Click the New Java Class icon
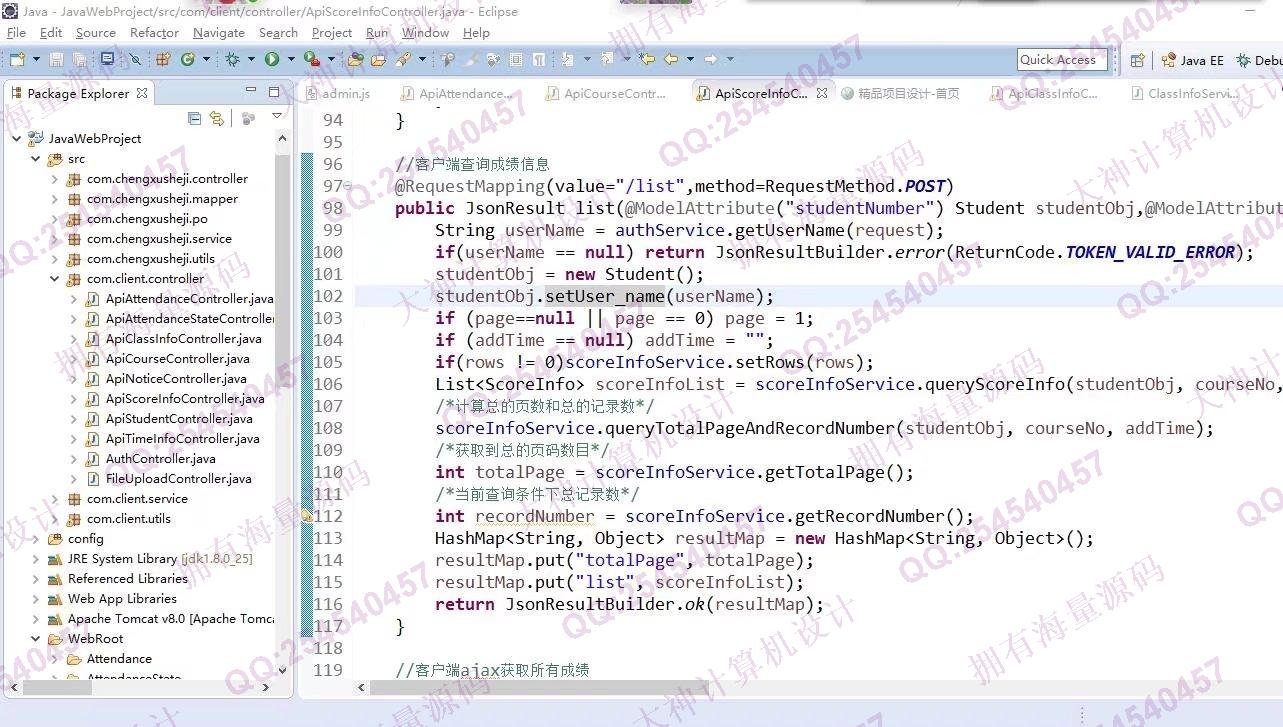This screenshot has width=1283, height=727. pos(188,59)
